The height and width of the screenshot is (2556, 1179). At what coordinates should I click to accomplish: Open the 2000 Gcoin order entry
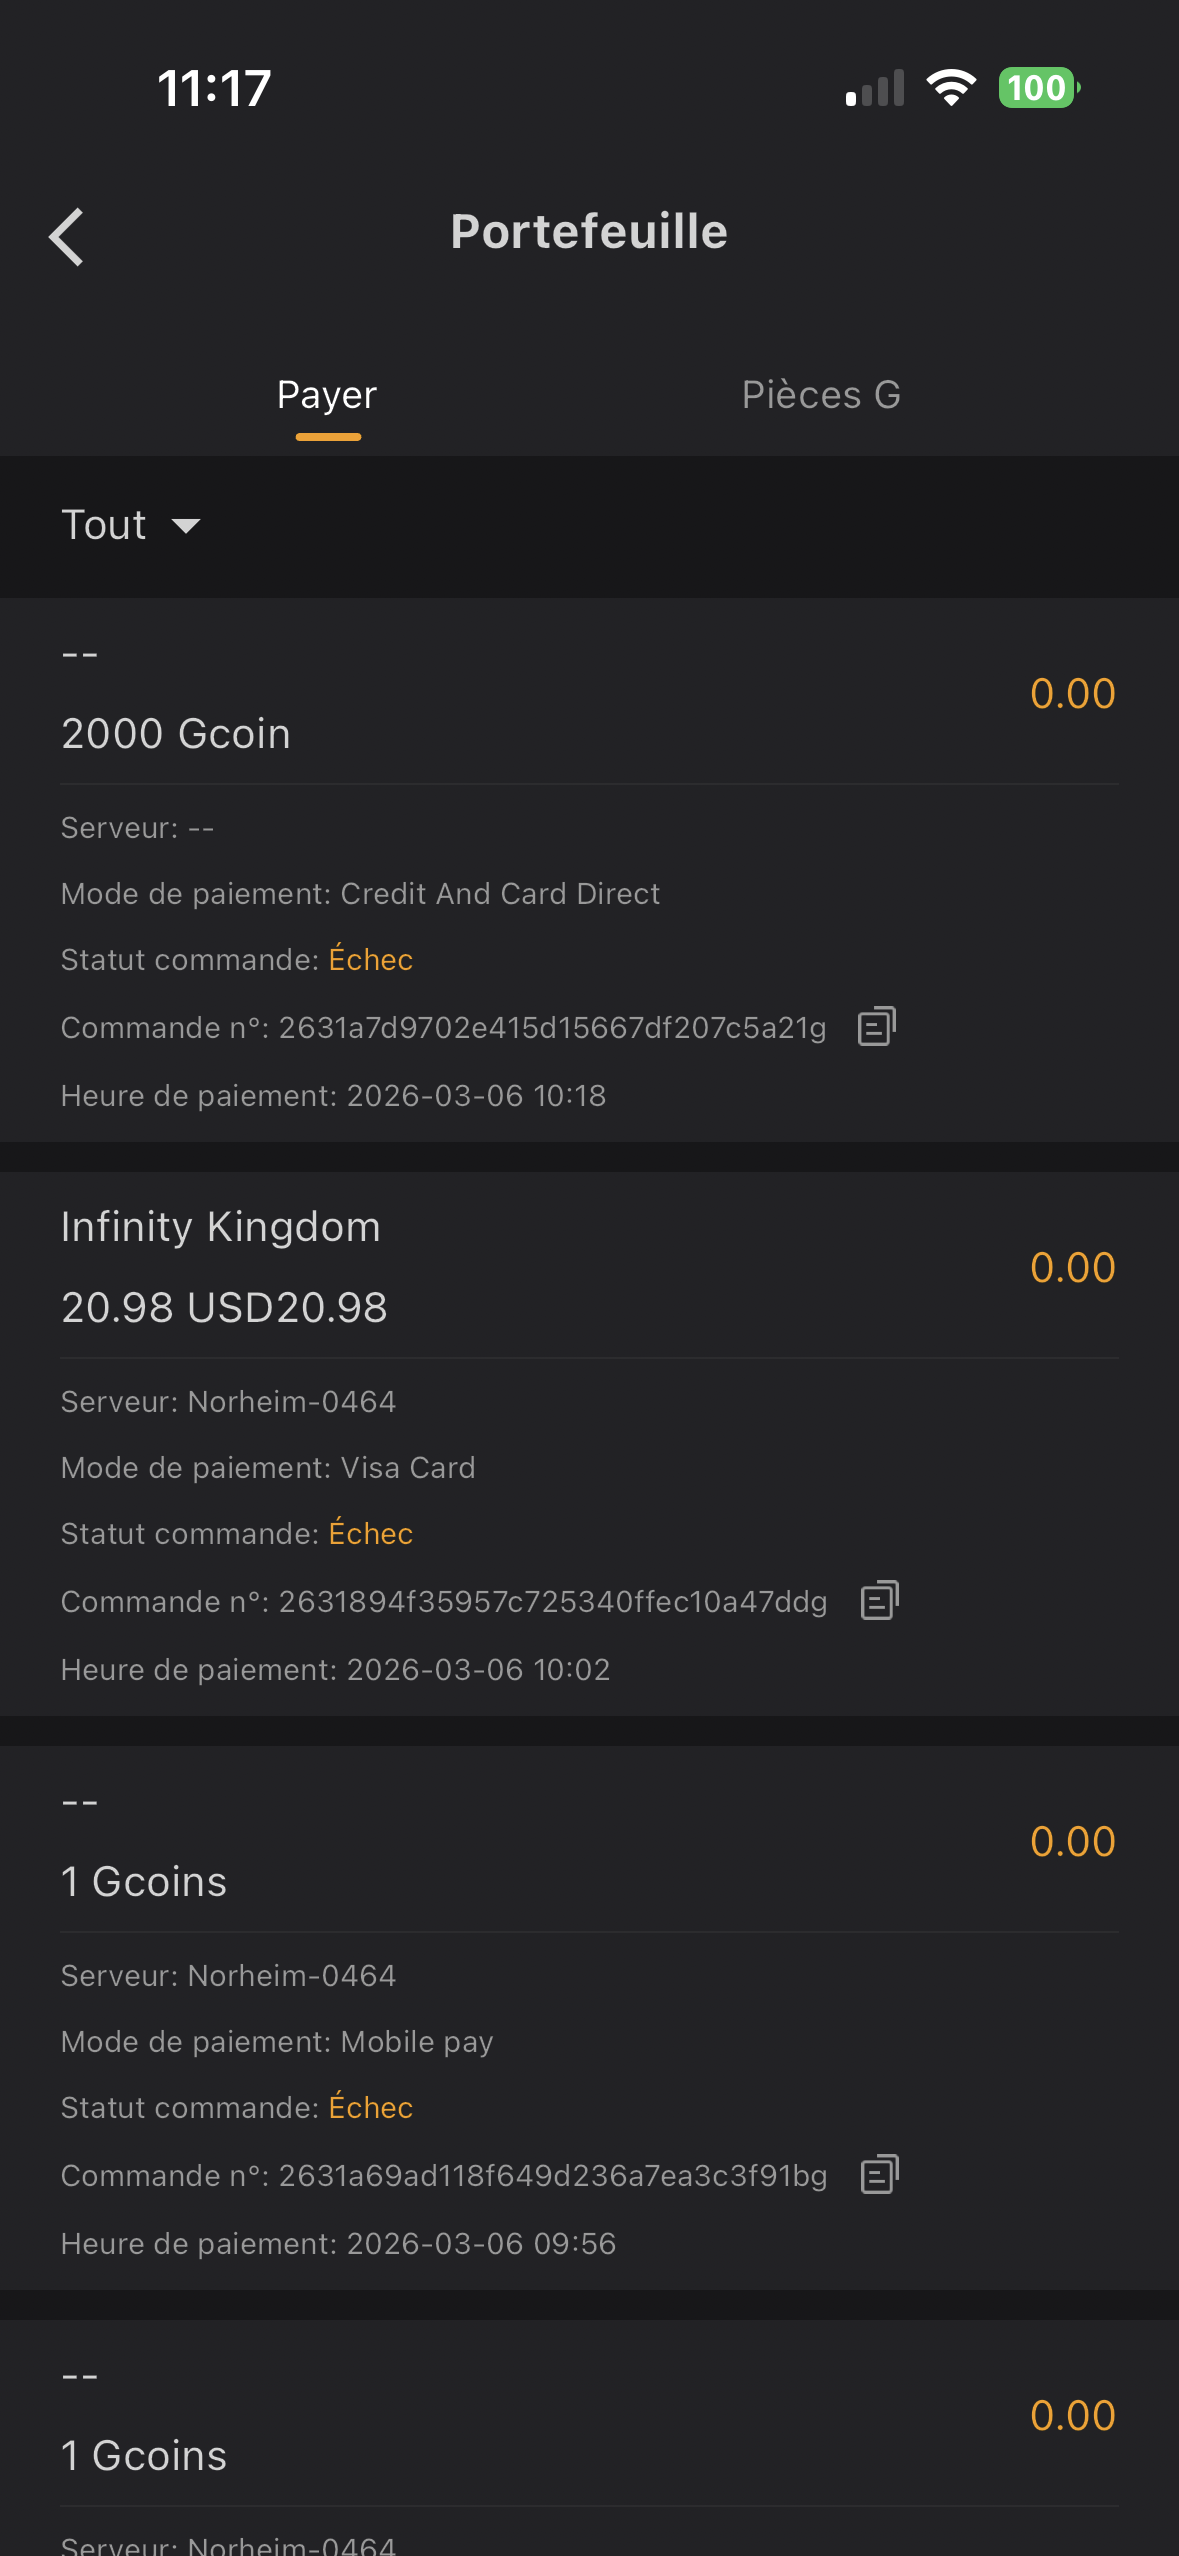[176, 734]
